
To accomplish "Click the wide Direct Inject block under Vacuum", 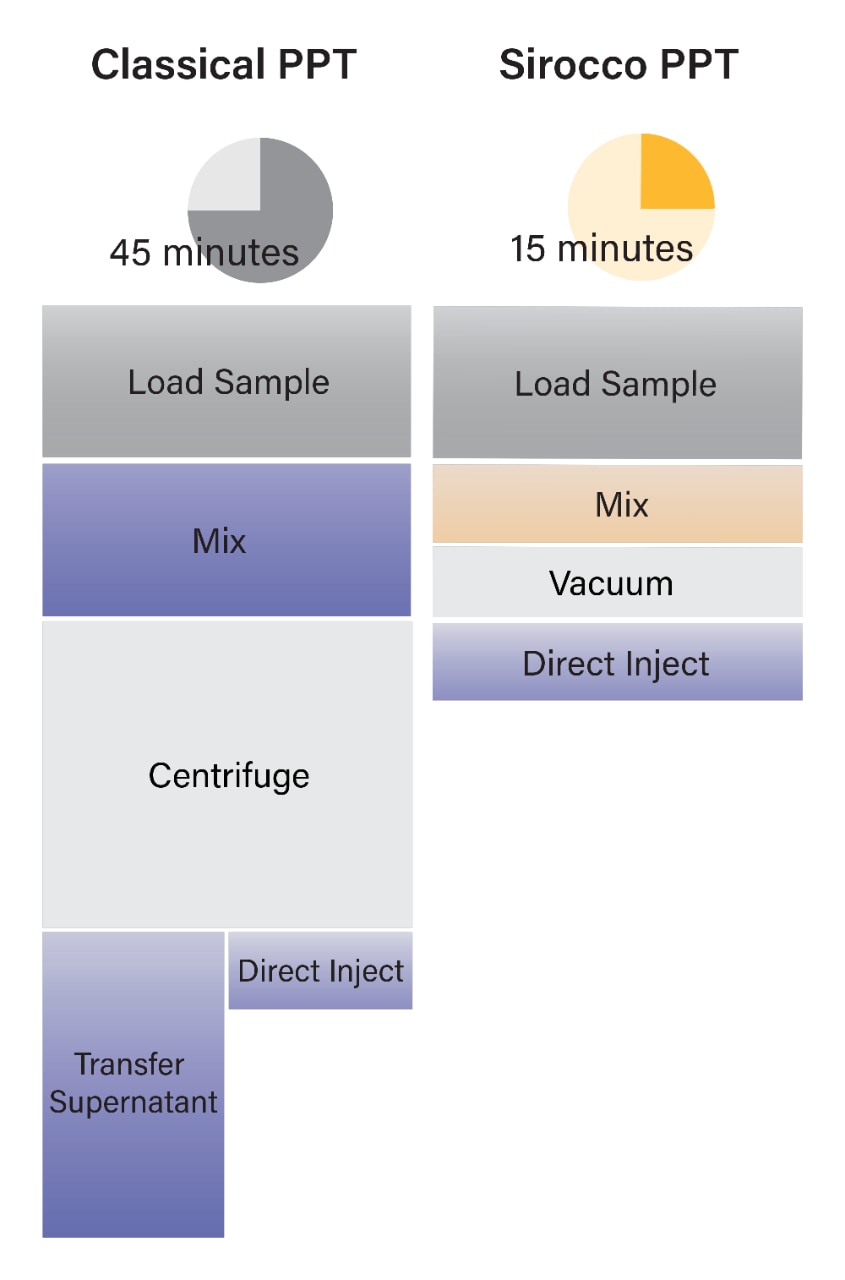I will [617, 662].
